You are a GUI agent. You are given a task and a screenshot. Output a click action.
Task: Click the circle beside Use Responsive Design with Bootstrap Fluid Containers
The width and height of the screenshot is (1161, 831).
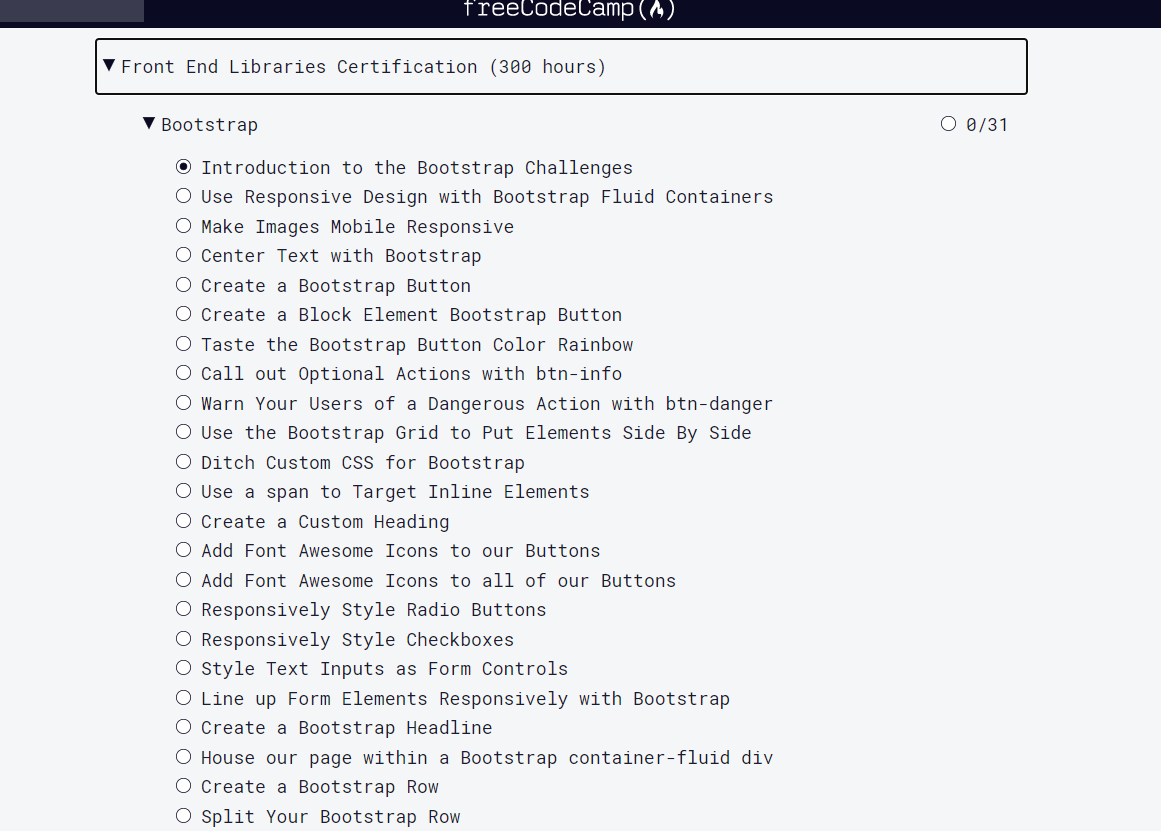tap(184, 196)
